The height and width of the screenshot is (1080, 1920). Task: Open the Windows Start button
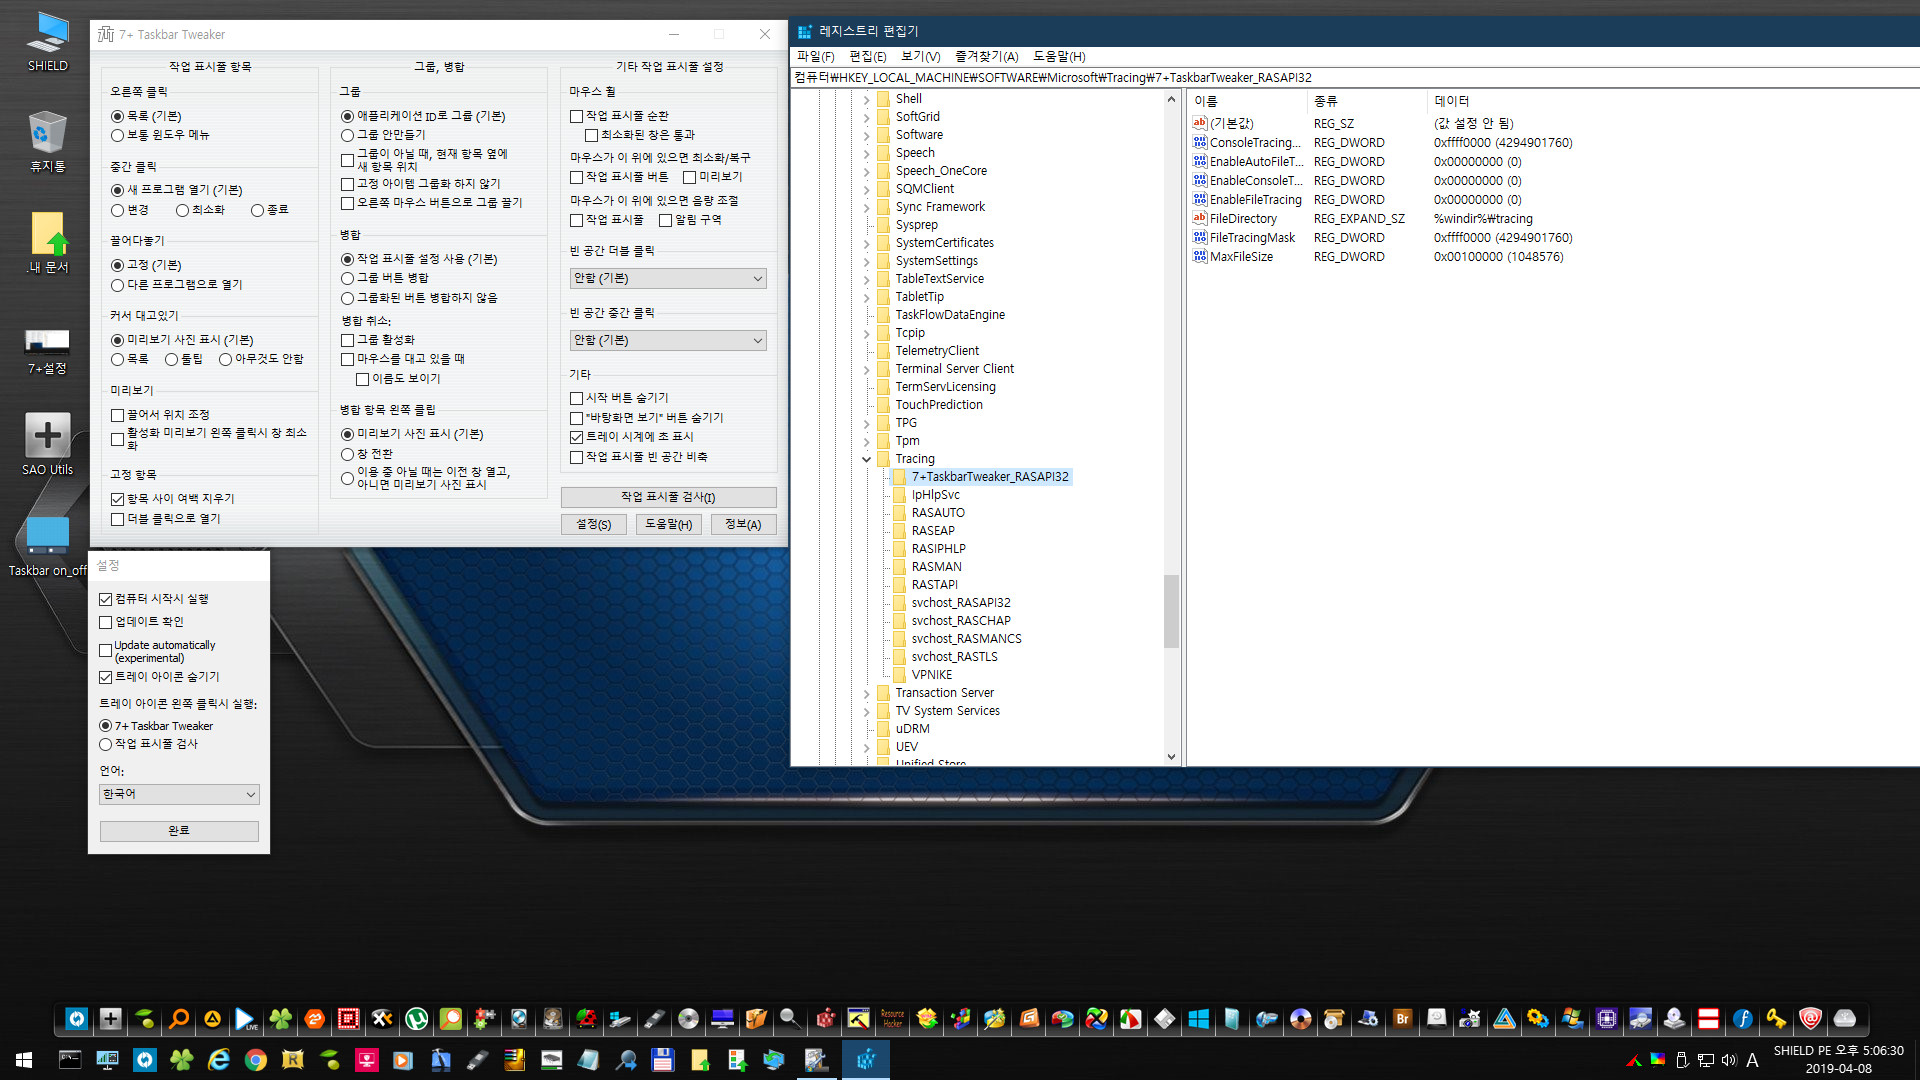pos(24,1060)
